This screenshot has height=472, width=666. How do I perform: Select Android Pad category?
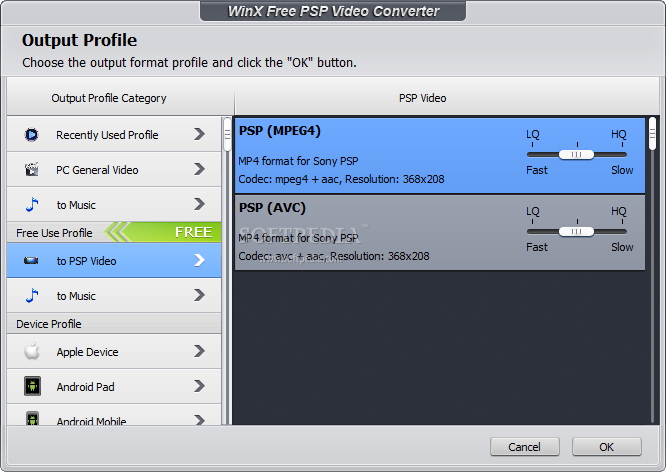[x=114, y=386]
